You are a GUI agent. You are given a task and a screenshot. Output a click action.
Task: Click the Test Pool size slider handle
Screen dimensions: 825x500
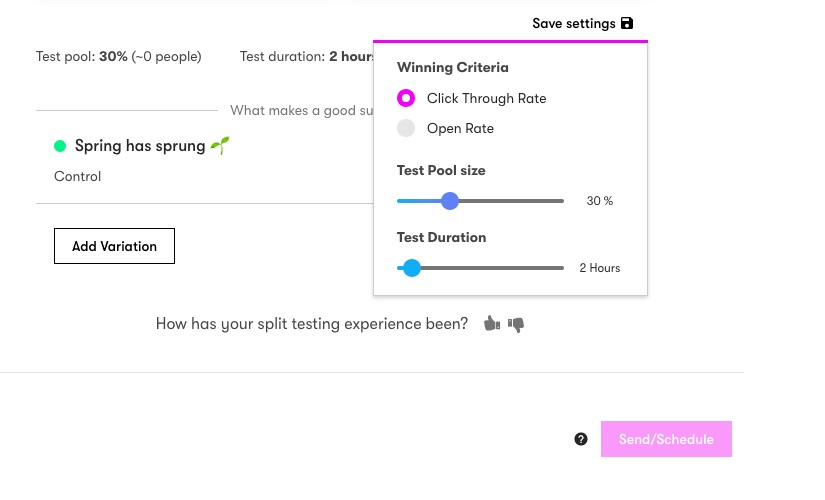coord(450,201)
